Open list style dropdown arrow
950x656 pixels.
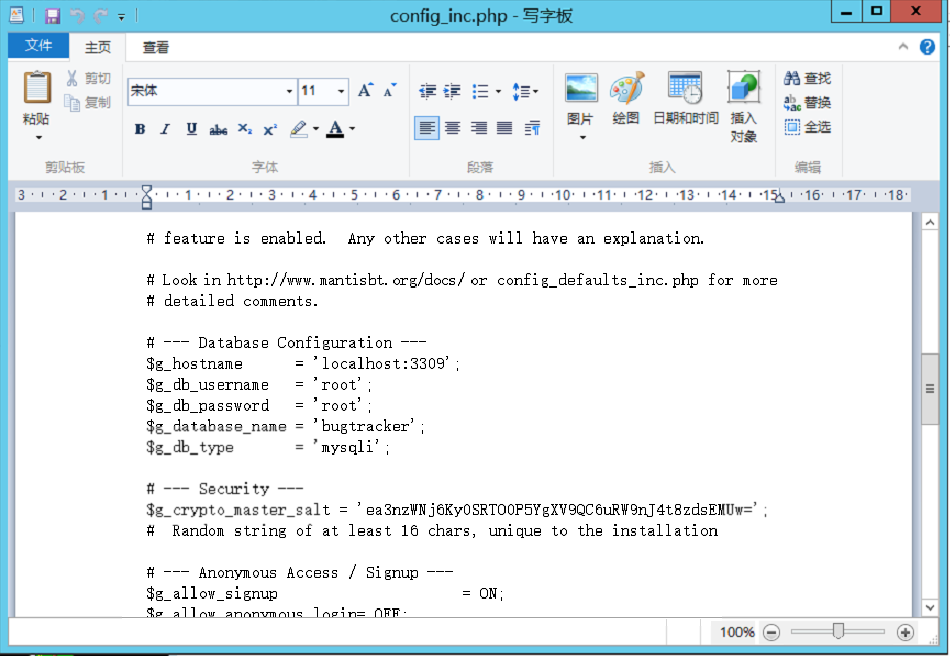point(498,91)
